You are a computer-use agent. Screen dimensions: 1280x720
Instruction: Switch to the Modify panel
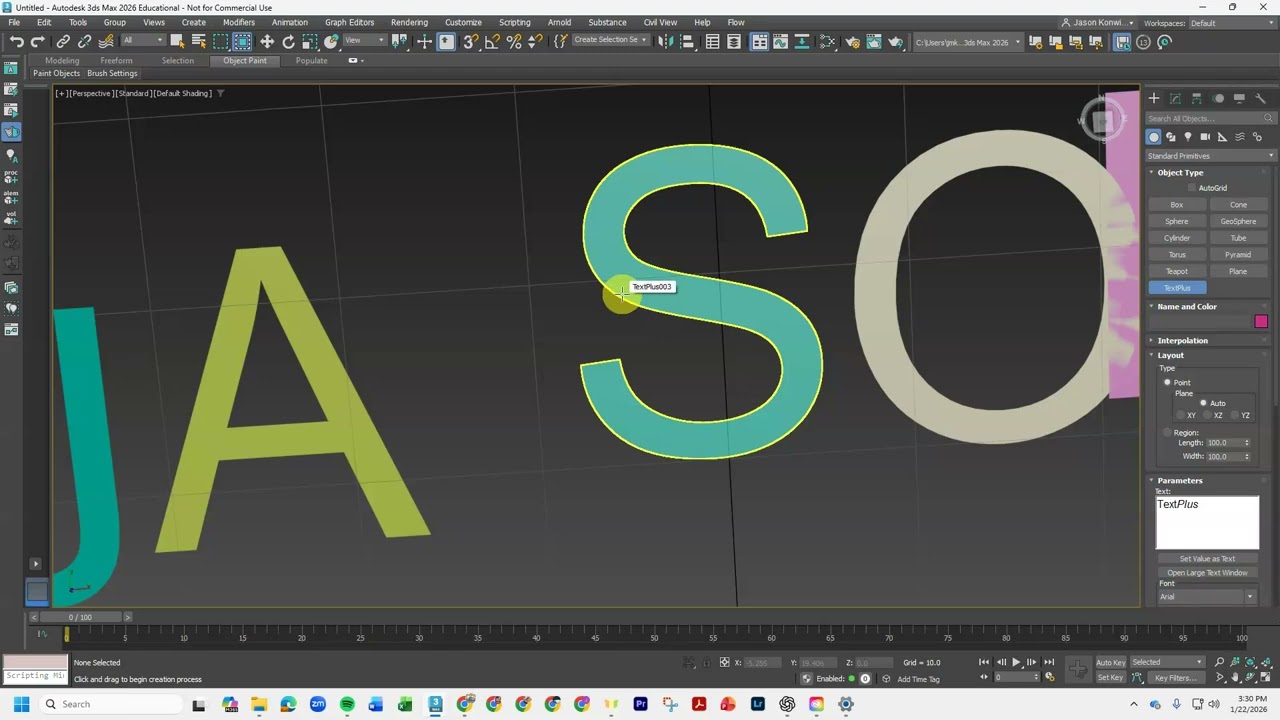(1175, 98)
